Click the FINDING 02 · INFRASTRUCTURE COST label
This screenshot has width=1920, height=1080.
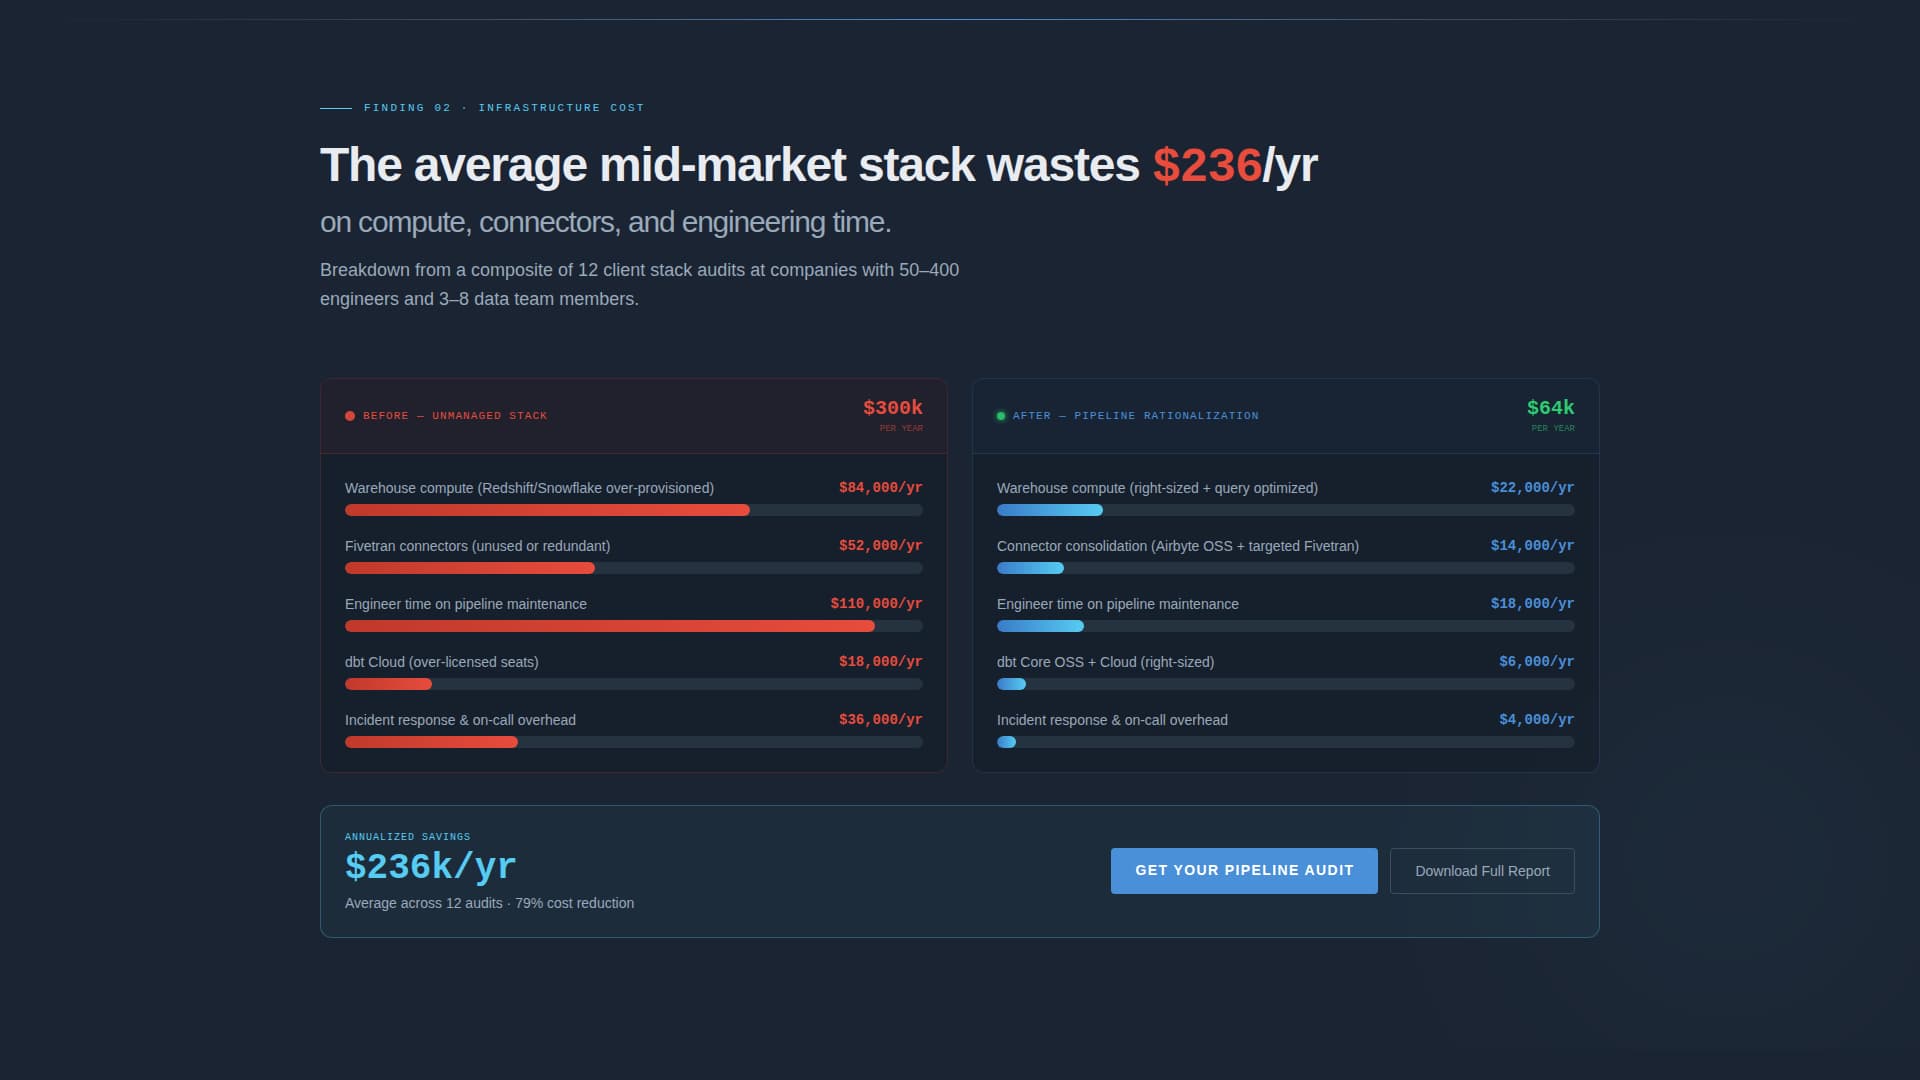click(504, 108)
